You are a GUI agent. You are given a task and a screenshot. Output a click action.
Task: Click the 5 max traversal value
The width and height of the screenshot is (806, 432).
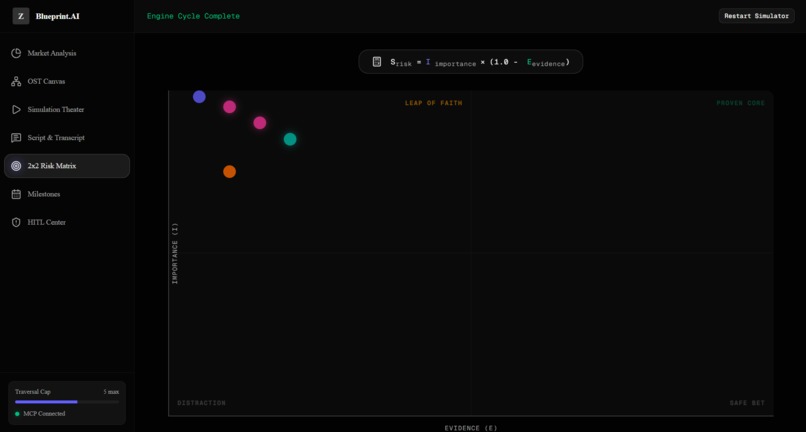click(x=111, y=392)
